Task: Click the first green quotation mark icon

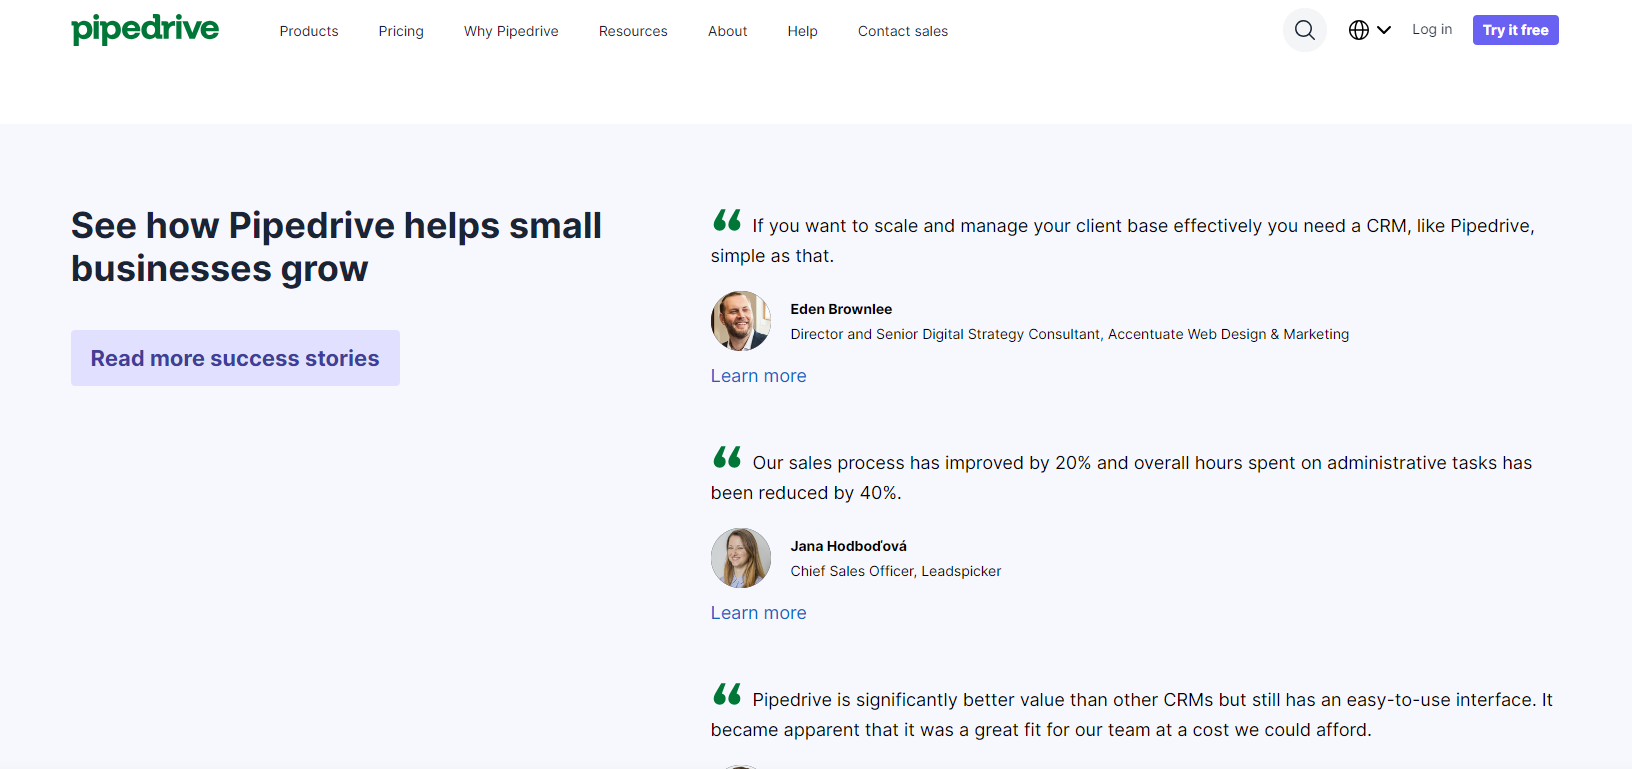Action: 727,220
